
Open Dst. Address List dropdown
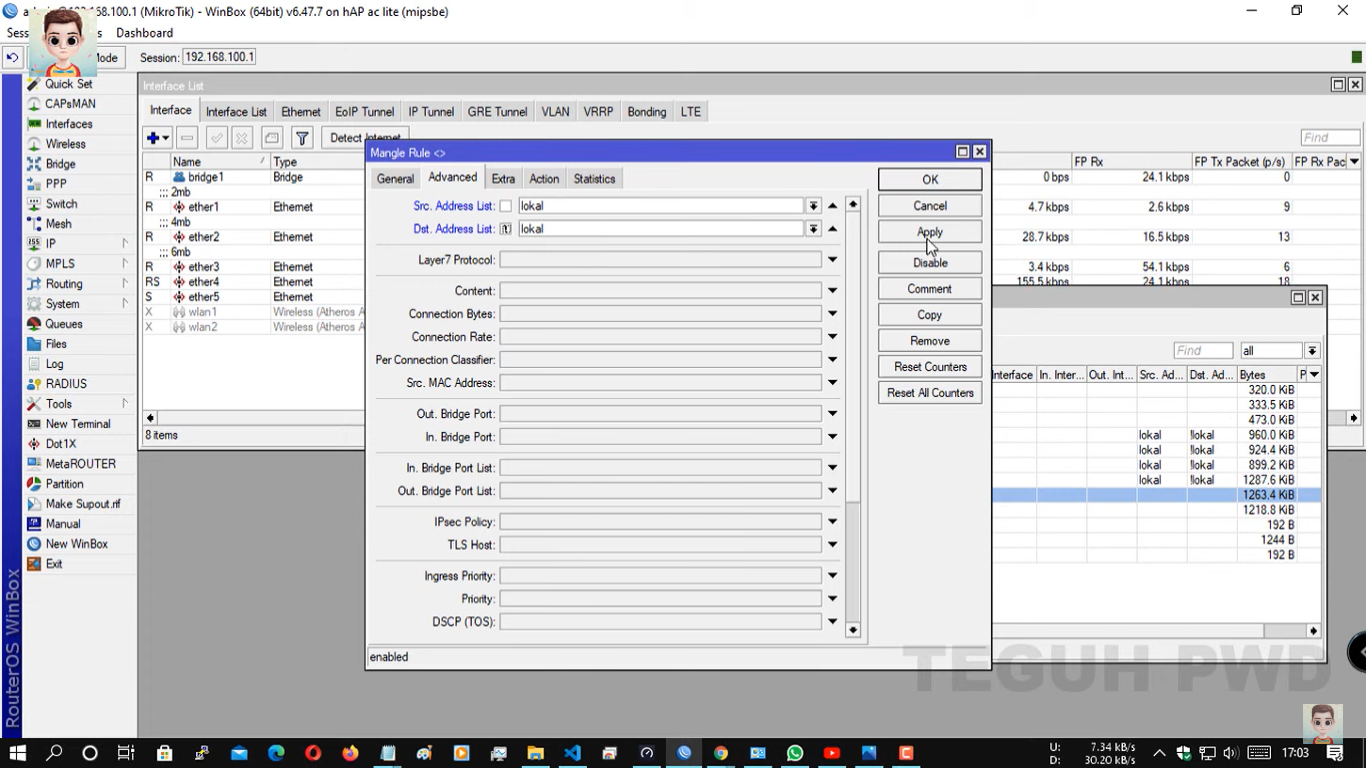pyautogui.click(x=814, y=229)
